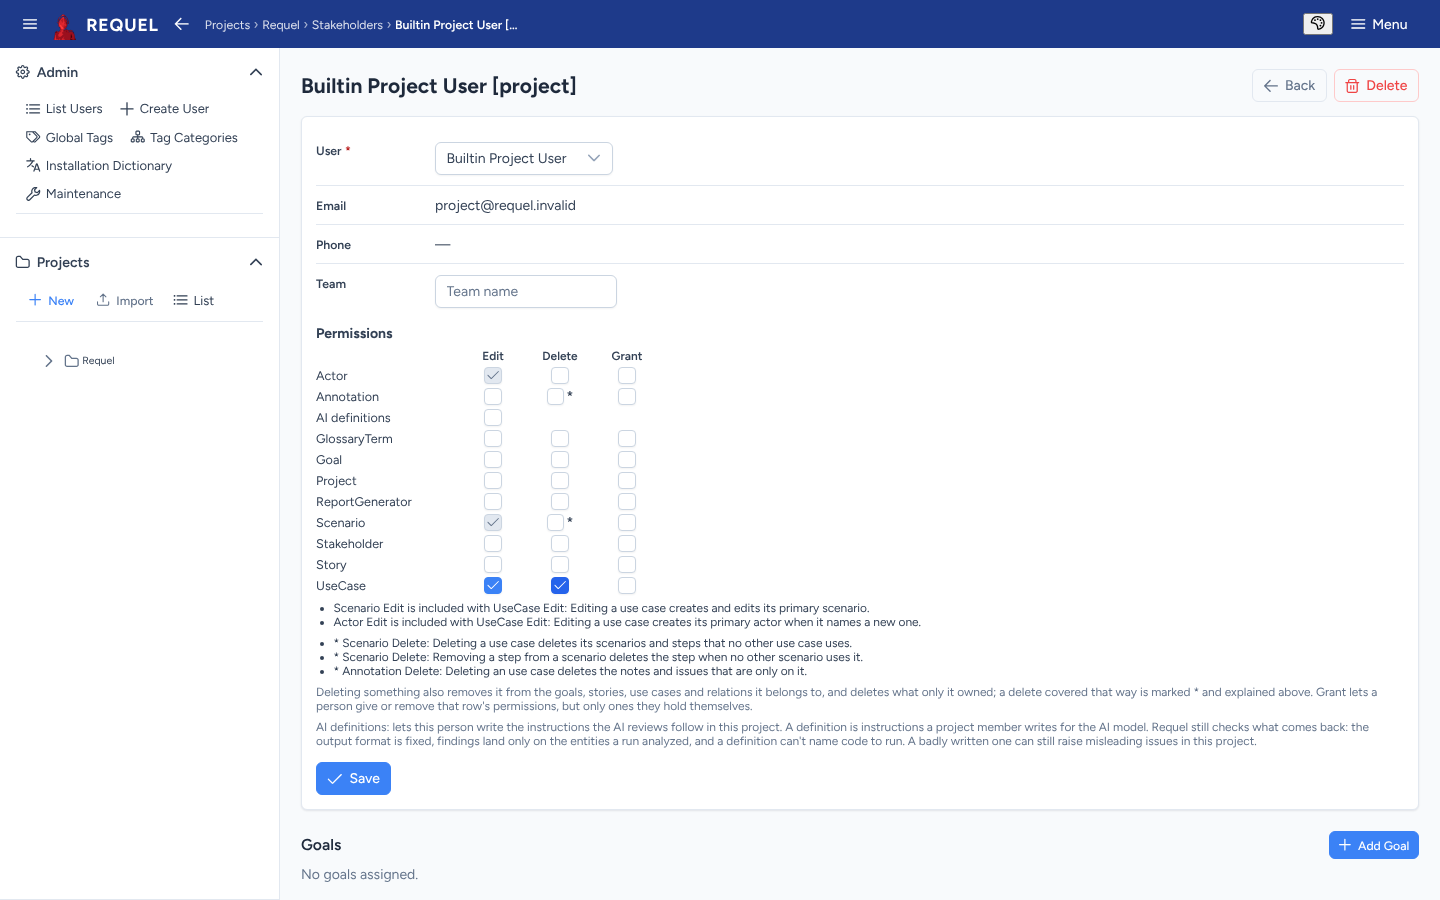Open the List Users admin link
This screenshot has height=900, width=1440.
tap(64, 109)
